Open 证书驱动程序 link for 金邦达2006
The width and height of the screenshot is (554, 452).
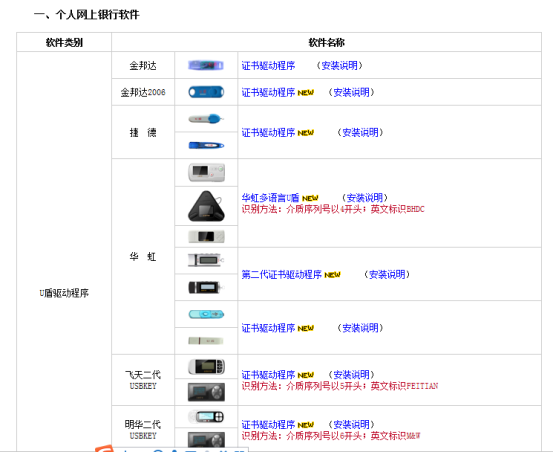(268, 93)
